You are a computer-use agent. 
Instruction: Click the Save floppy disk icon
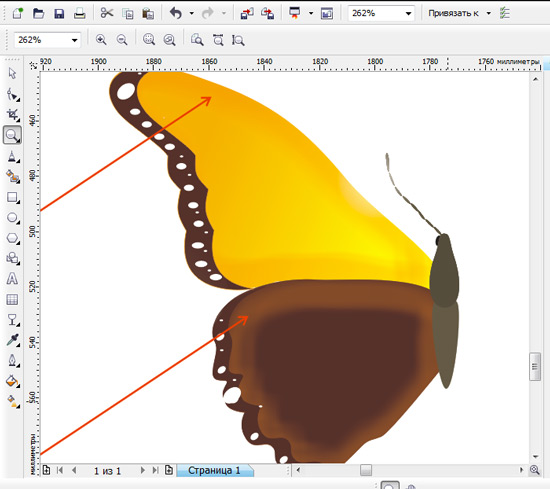pos(59,13)
